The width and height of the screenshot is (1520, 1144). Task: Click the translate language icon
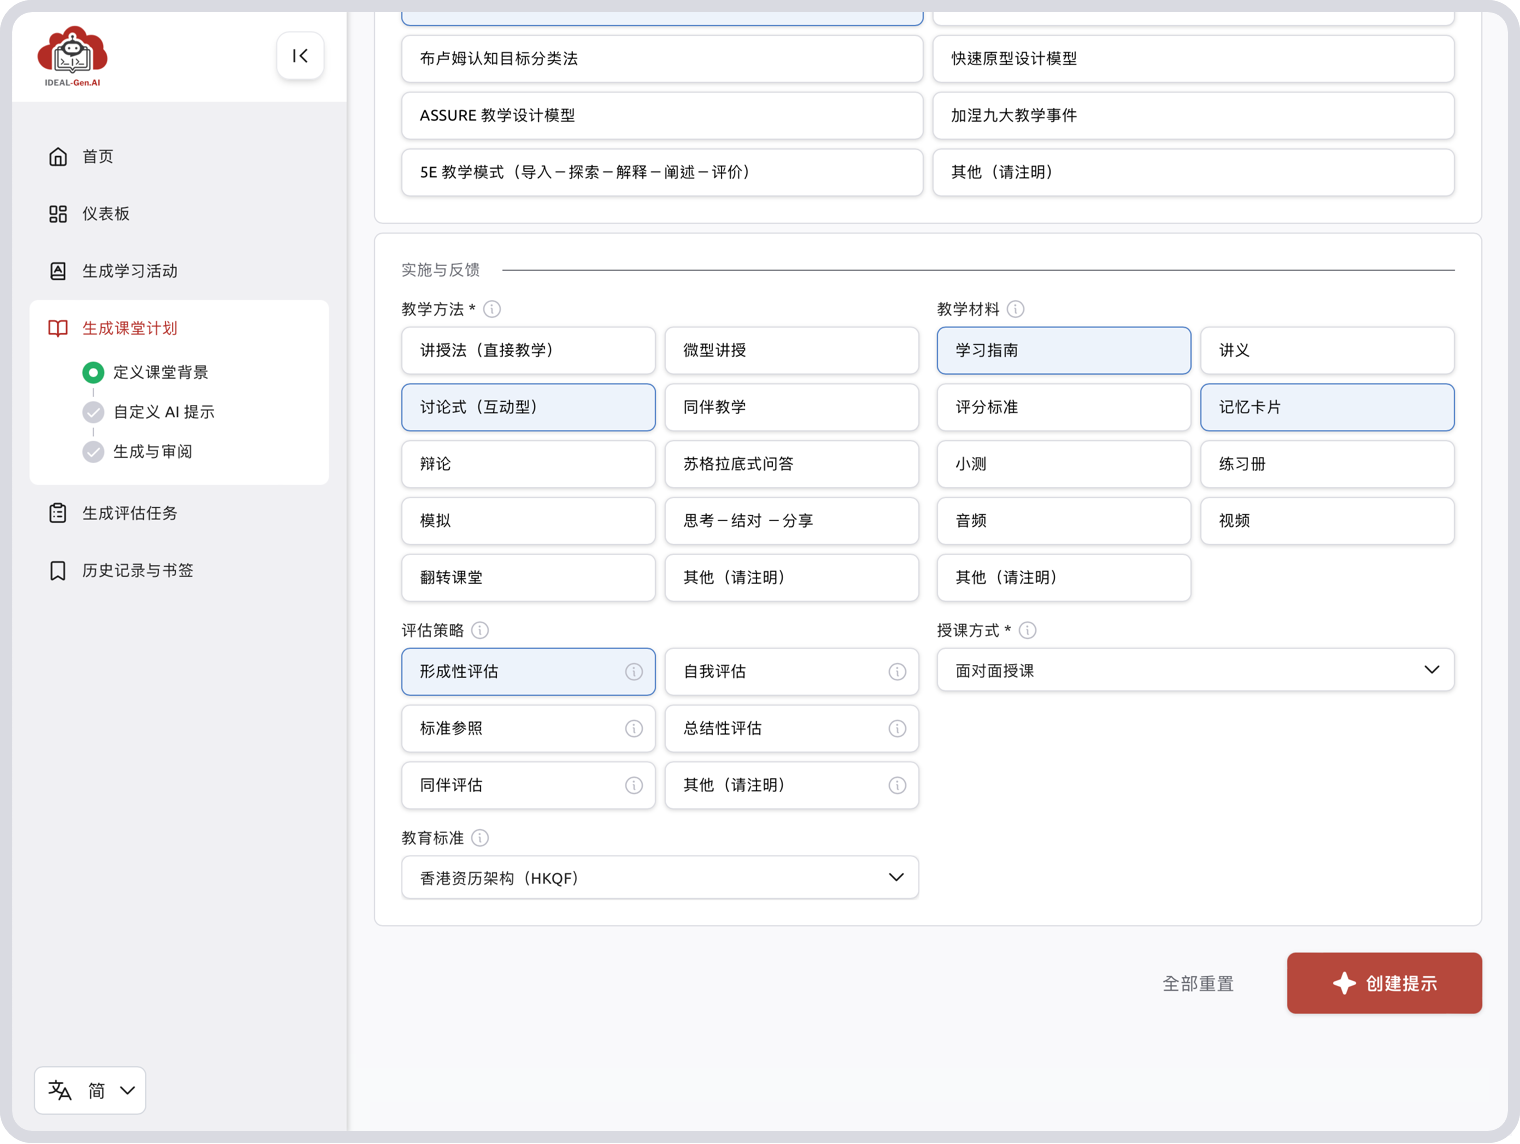tap(60, 1090)
